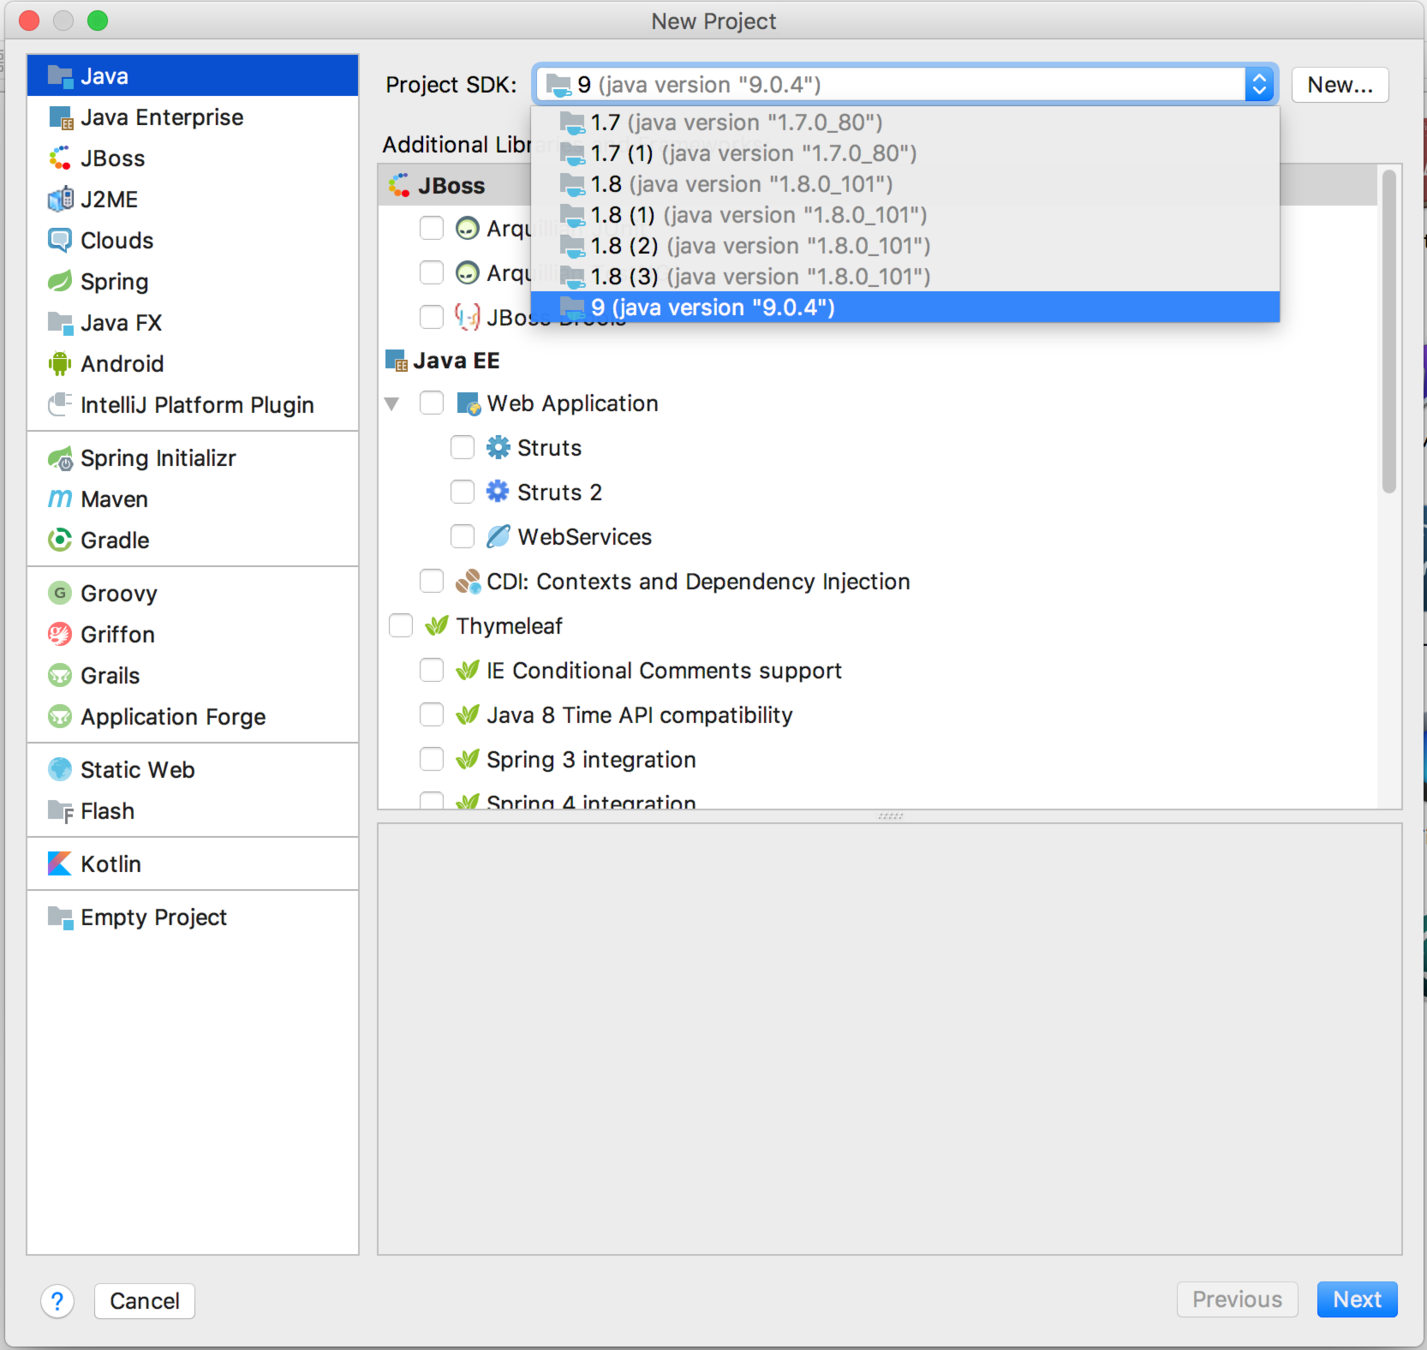Choose the J2ME project type icon
The image size is (1427, 1350).
60,200
